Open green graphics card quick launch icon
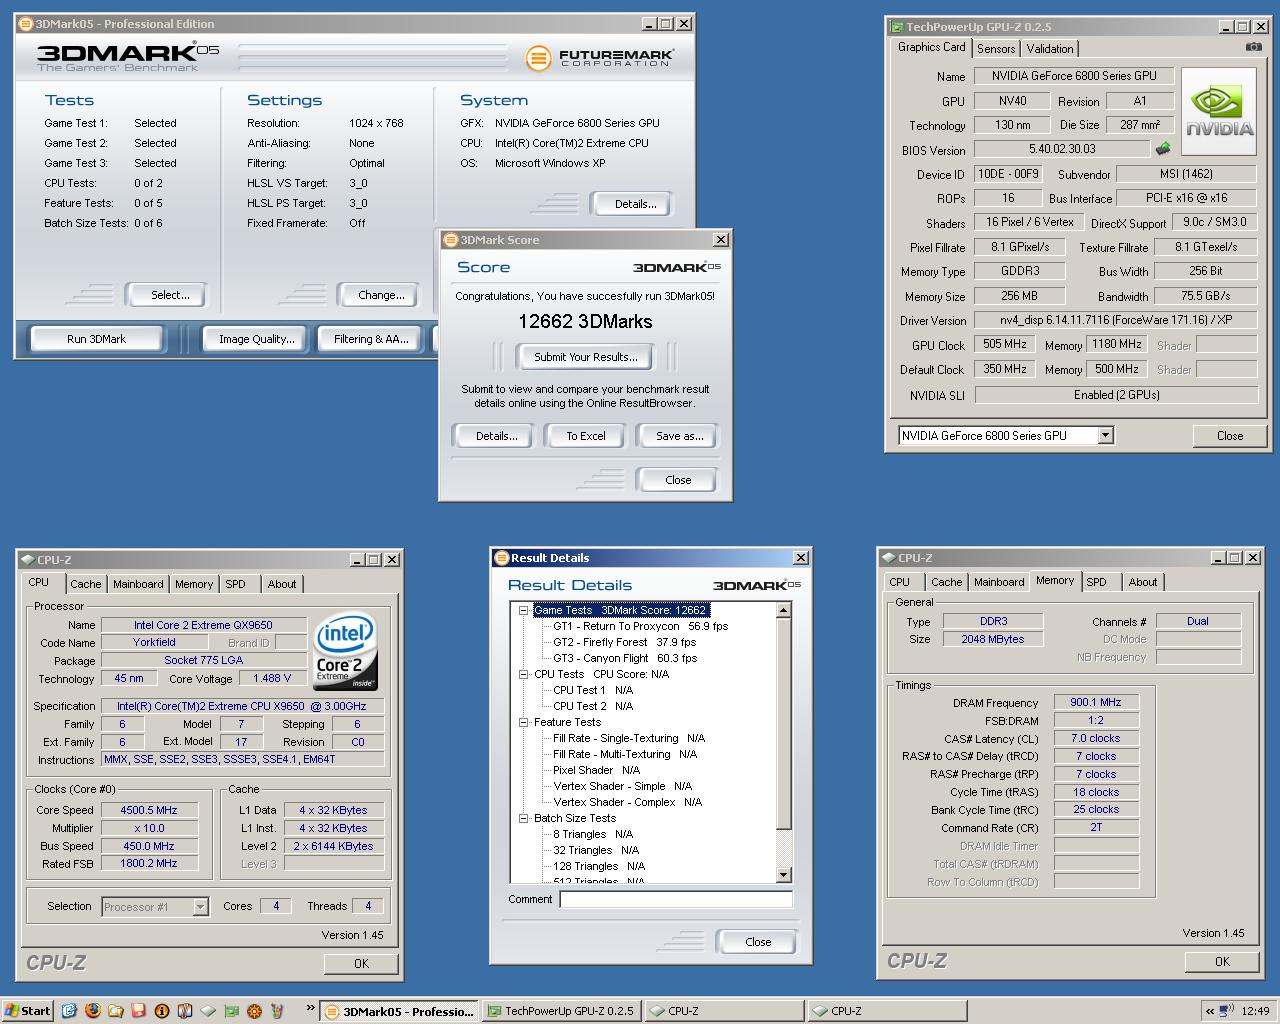Screen dimensions: 1280x1024 click(x=231, y=1011)
